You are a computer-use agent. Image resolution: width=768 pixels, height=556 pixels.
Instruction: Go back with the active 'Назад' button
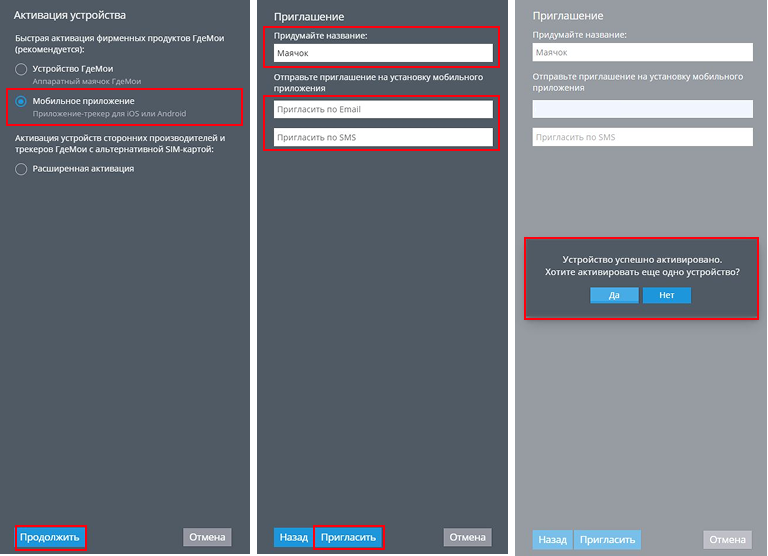pyautogui.click(x=294, y=537)
